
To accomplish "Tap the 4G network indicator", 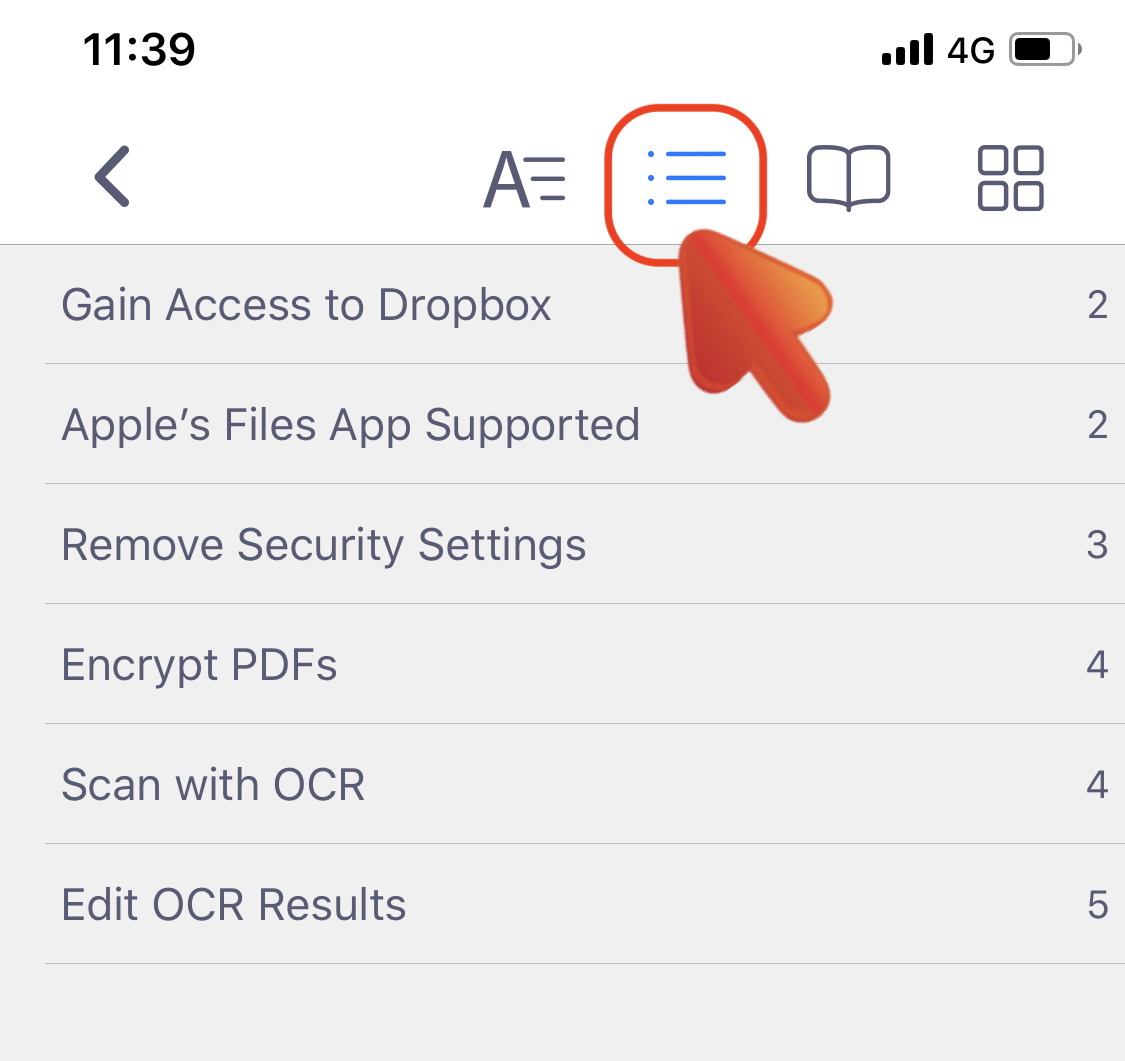I will 971,50.
